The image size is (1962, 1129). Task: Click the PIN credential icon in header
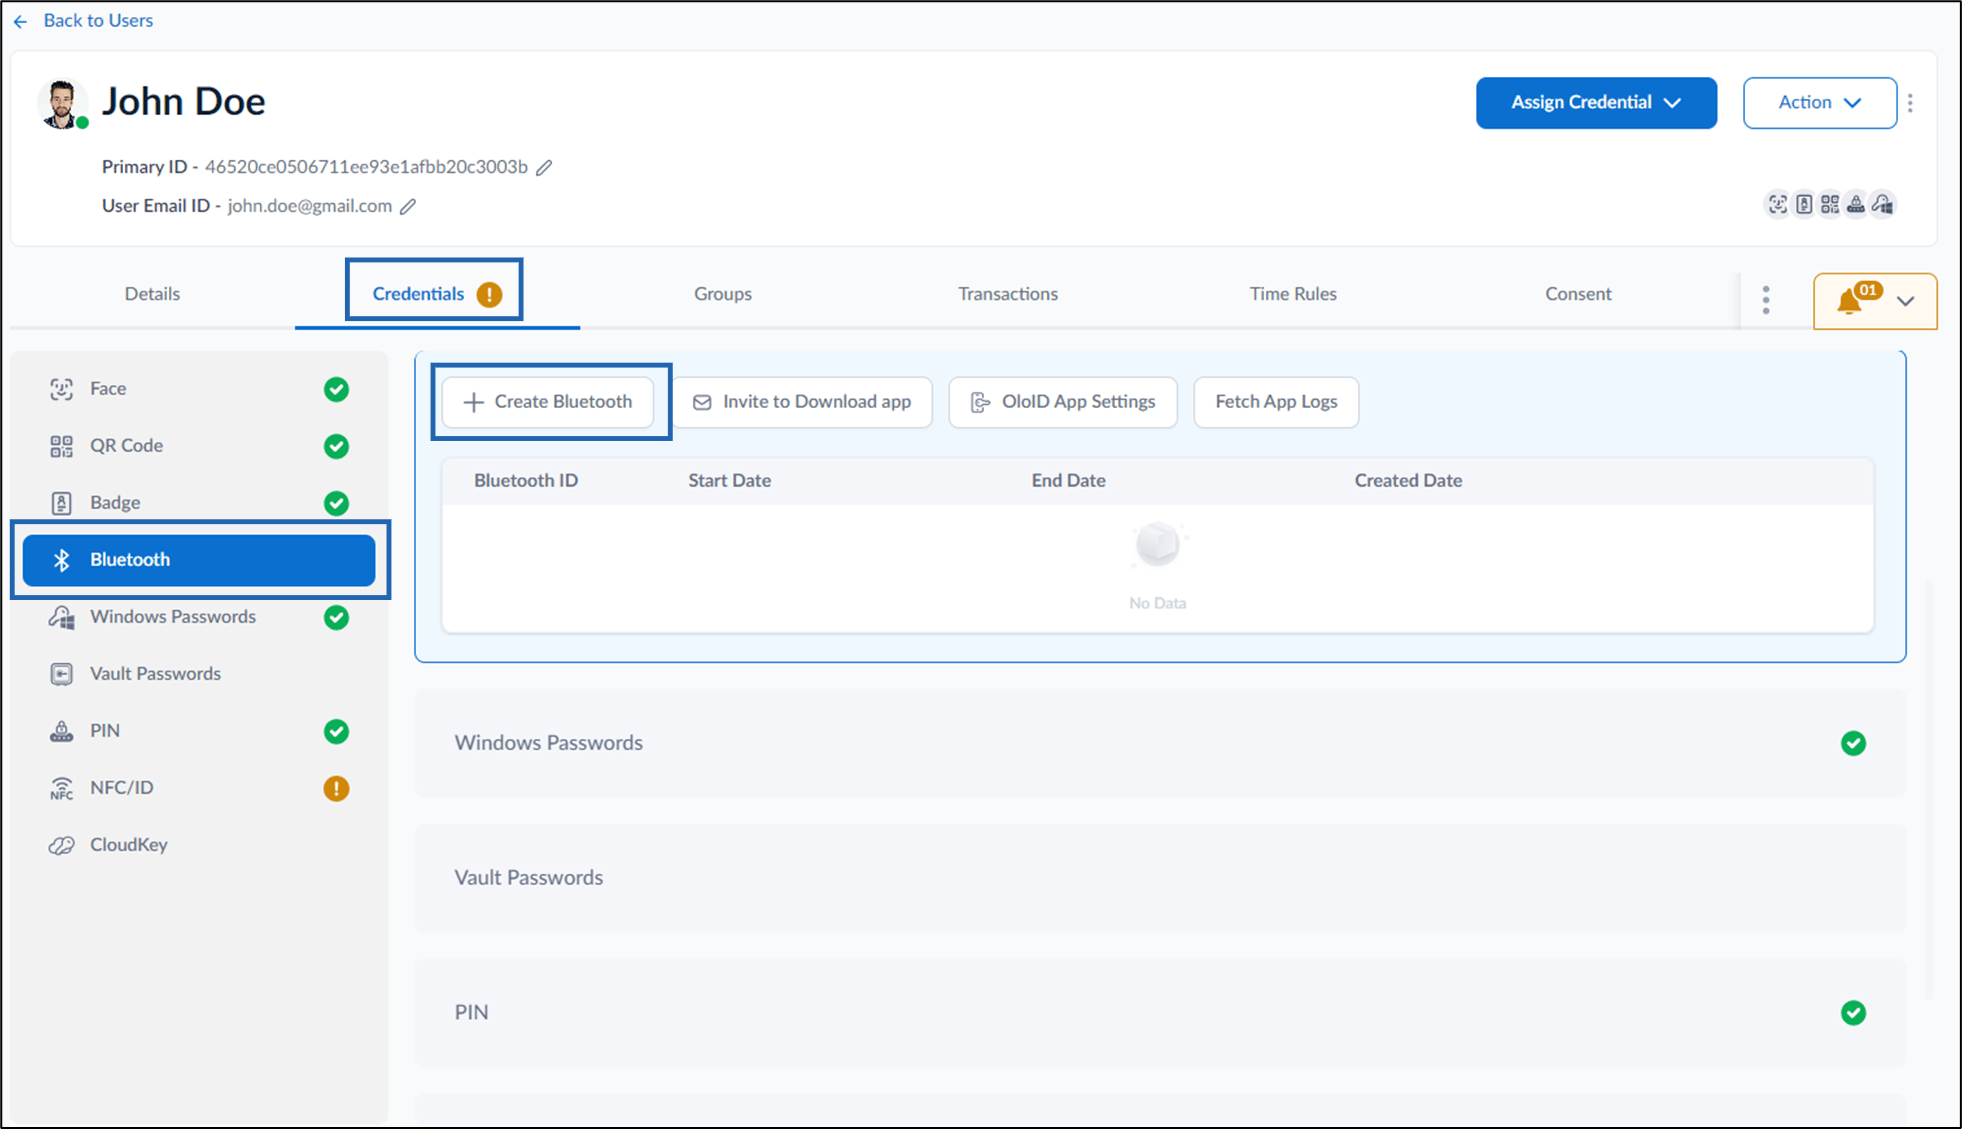[1855, 204]
